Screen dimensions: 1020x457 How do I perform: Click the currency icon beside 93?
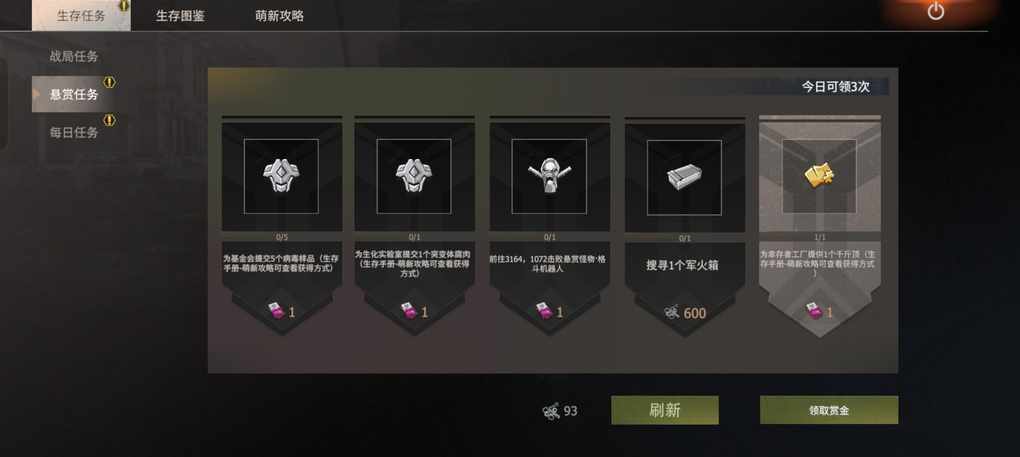point(551,411)
